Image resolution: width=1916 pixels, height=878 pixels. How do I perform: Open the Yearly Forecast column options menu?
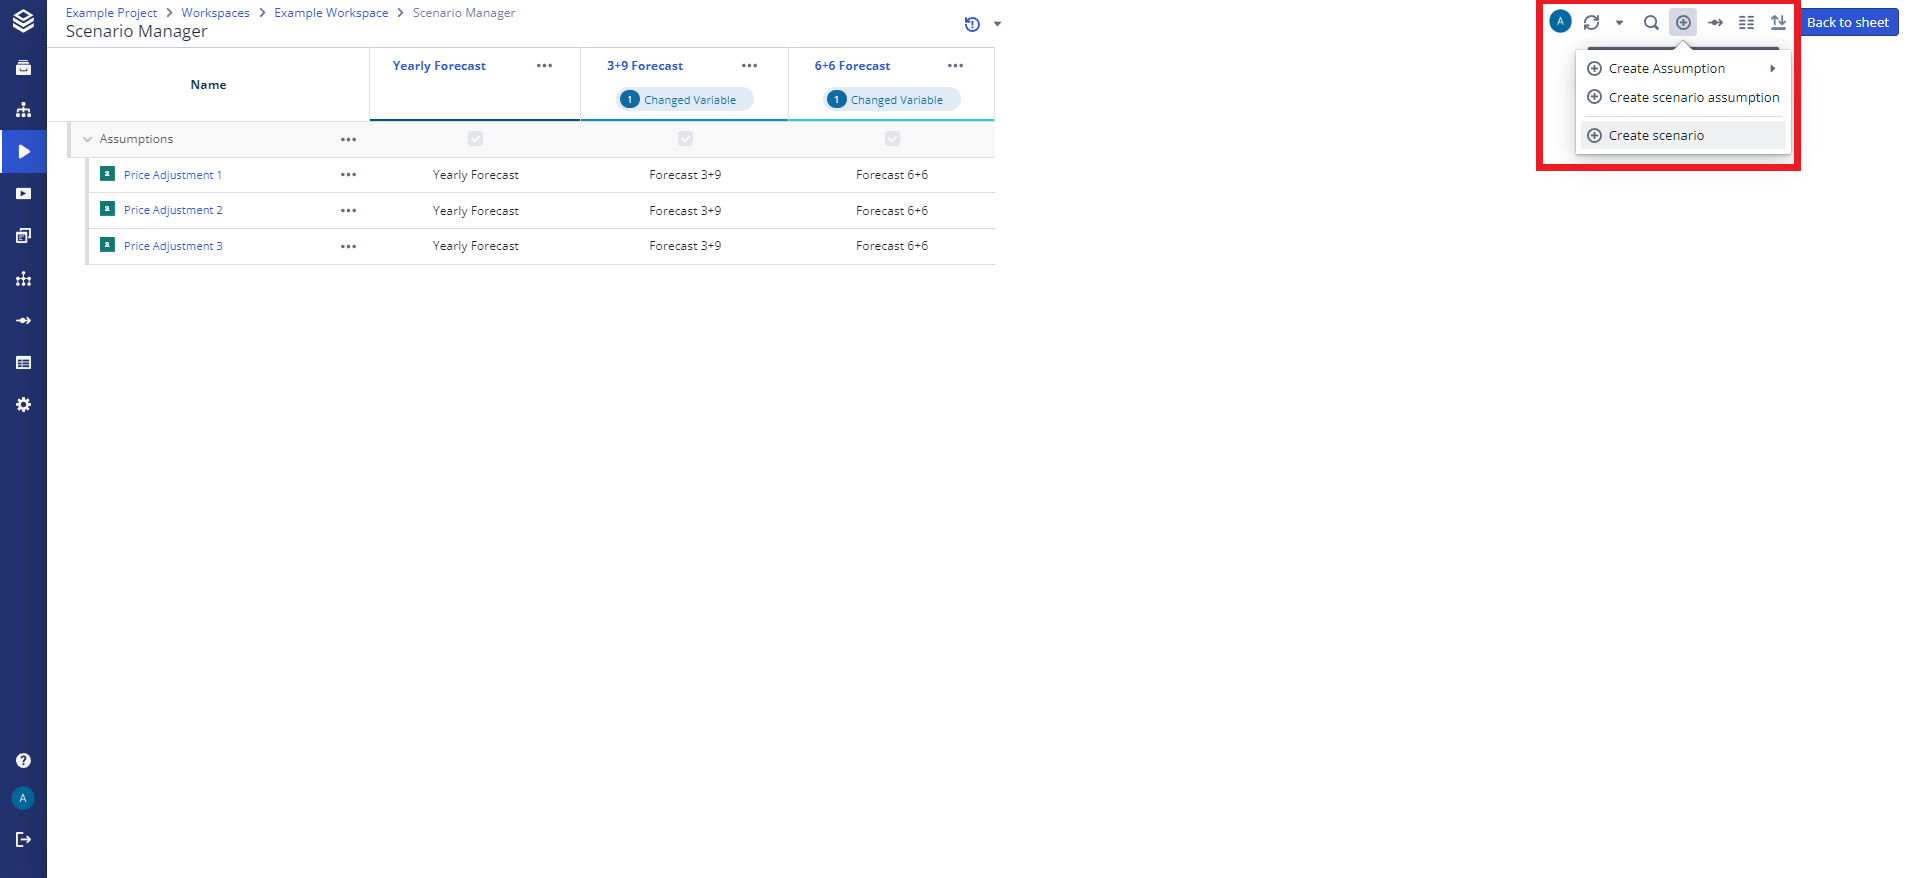click(x=544, y=66)
